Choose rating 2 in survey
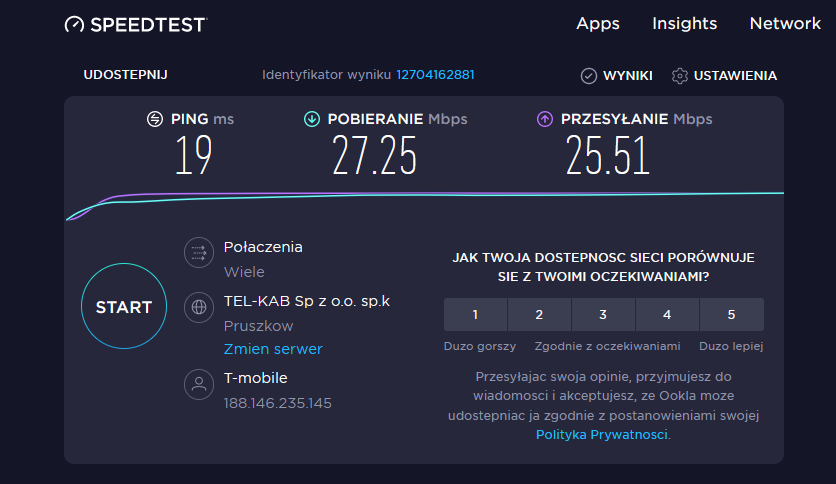This screenshot has height=484, width=836. (539, 314)
